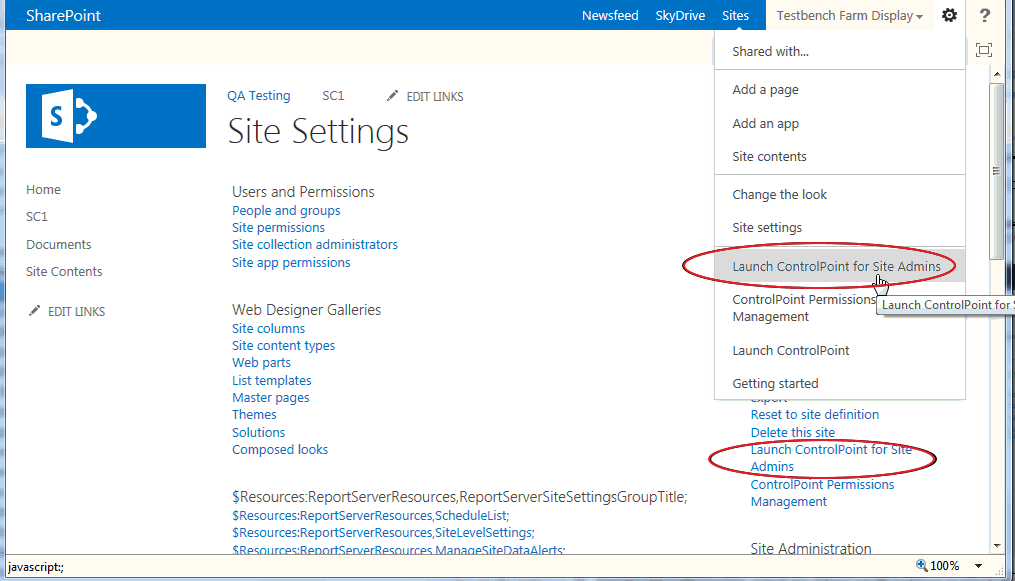This screenshot has height=581, width=1015.
Task: Click the SharePoint logo in the top bar
Action: pyautogui.click(x=64, y=15)
